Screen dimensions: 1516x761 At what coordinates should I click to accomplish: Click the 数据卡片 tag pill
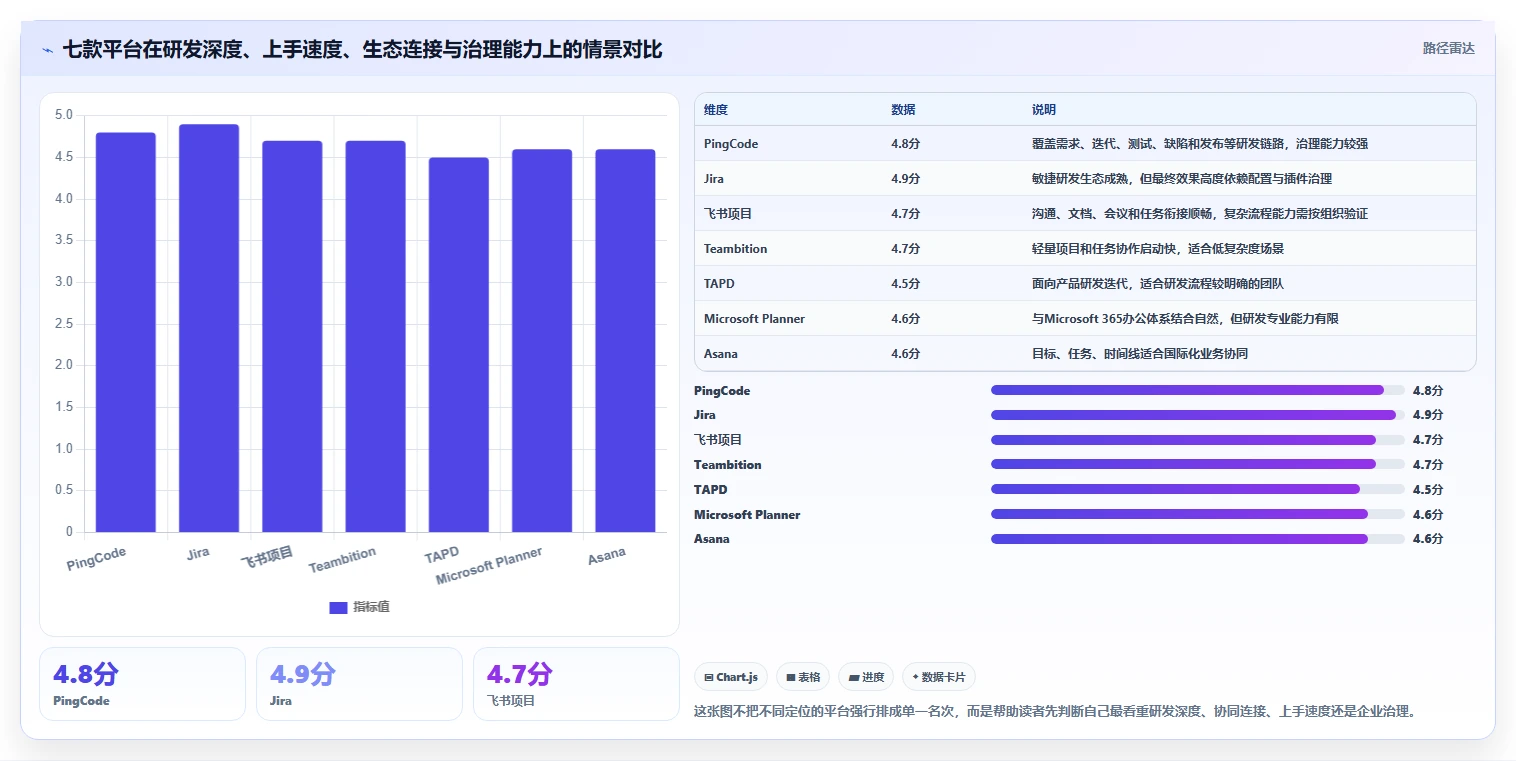(x=939, y=677)
